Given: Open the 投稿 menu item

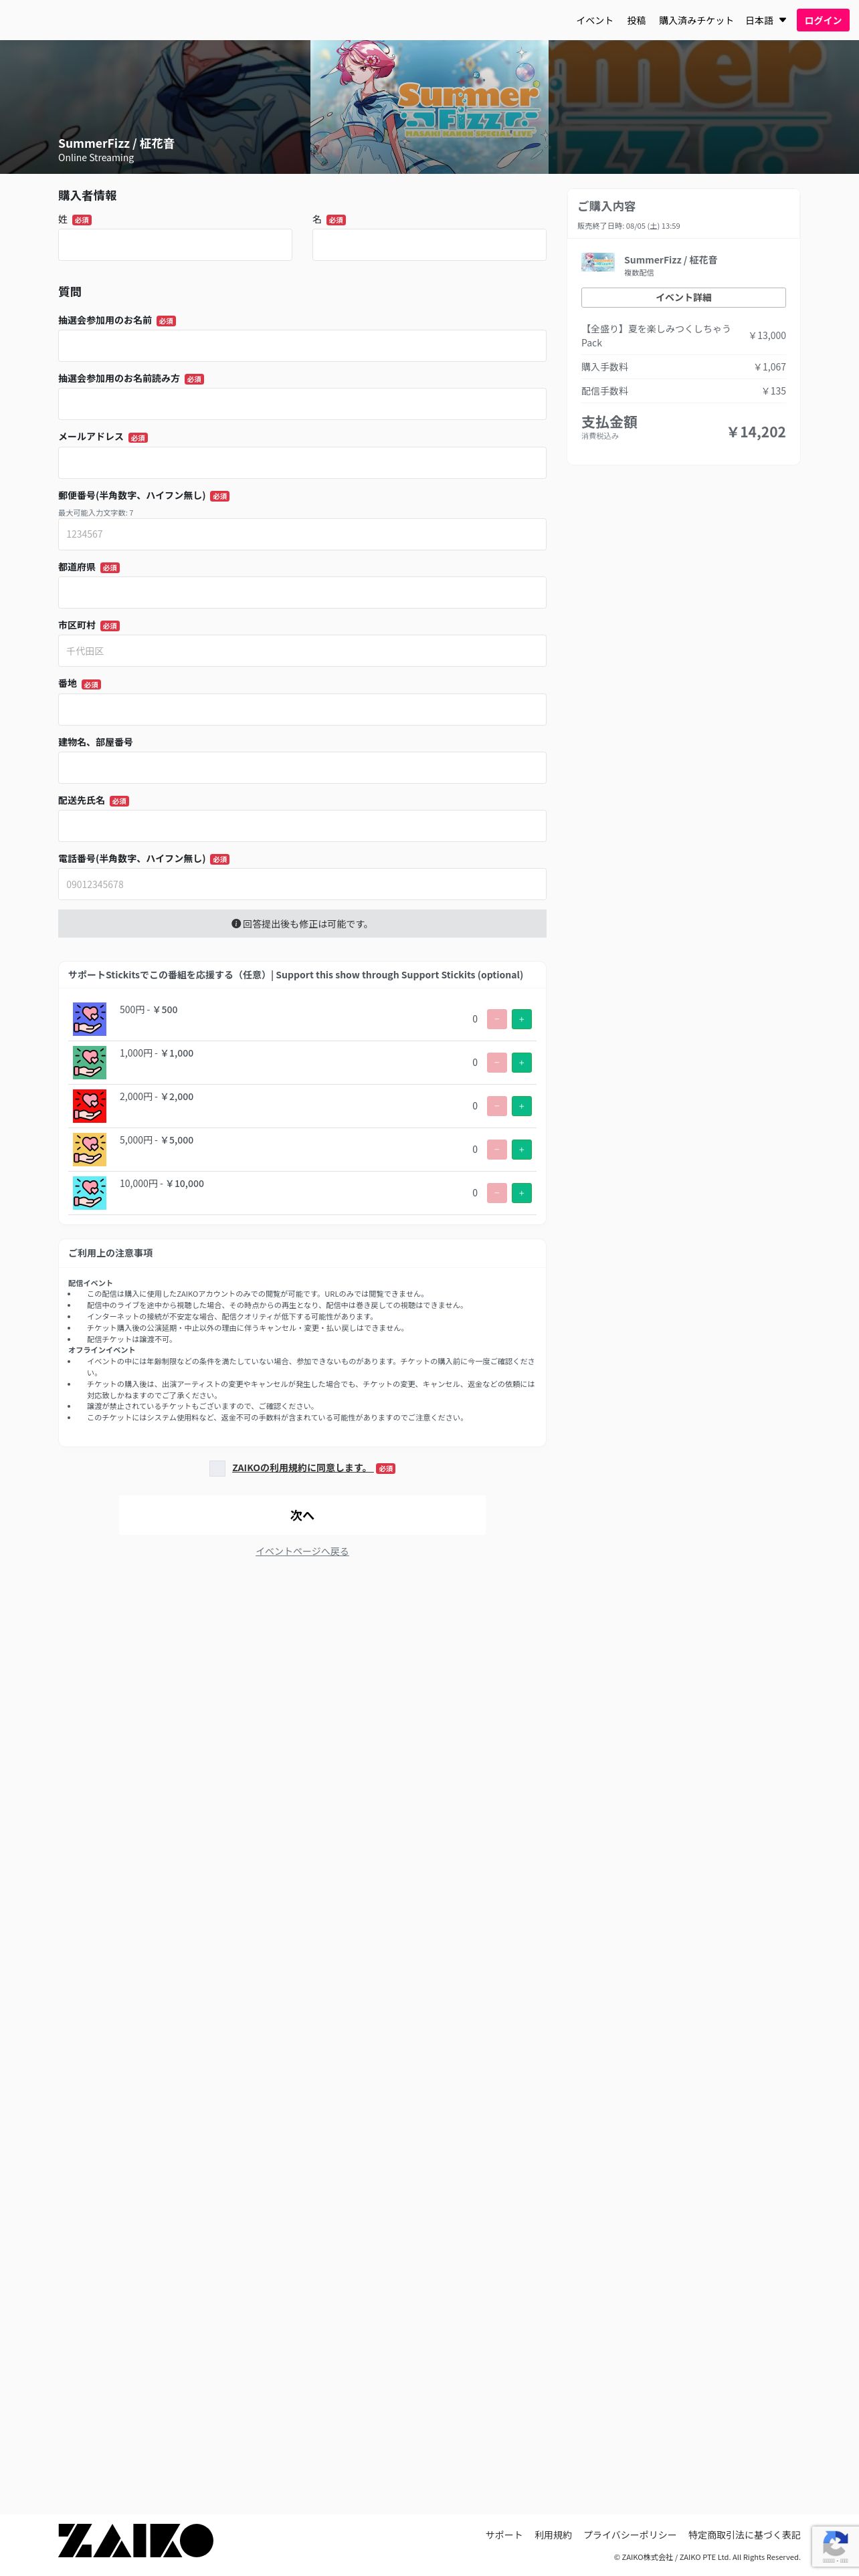Looking at the screenshot, I should (636, 20).
